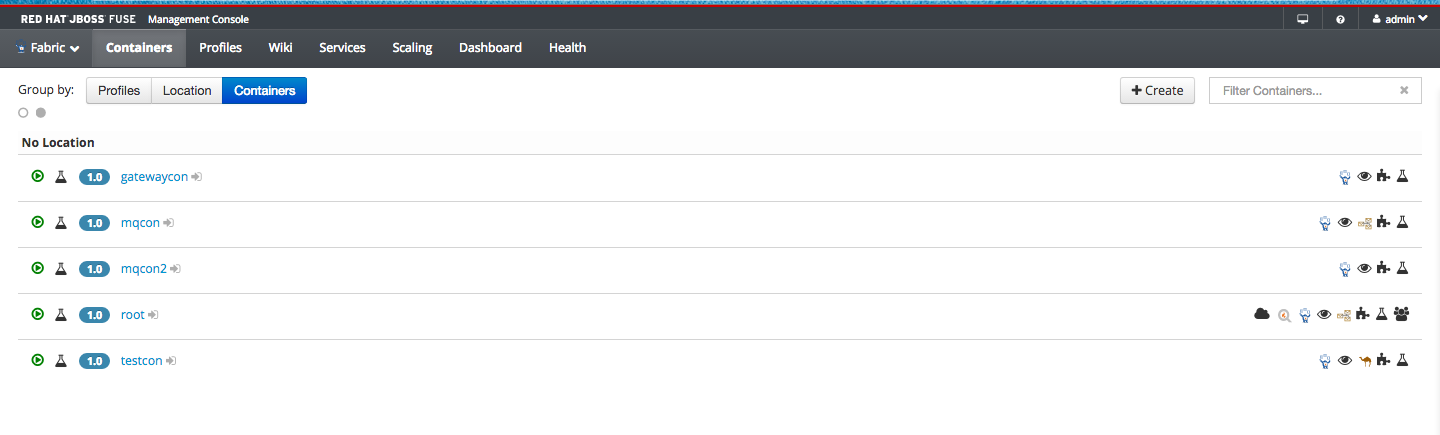This screenshot has width=1440, height=435.
Task: Click the right-side flask icon on mqcon2 row
Action: pos(1402,268)
